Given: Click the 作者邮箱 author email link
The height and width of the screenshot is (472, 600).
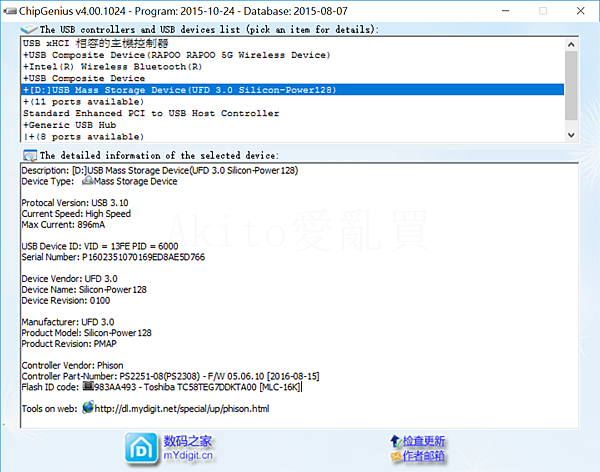Looking at the screenshot, I should click(424, 456).
